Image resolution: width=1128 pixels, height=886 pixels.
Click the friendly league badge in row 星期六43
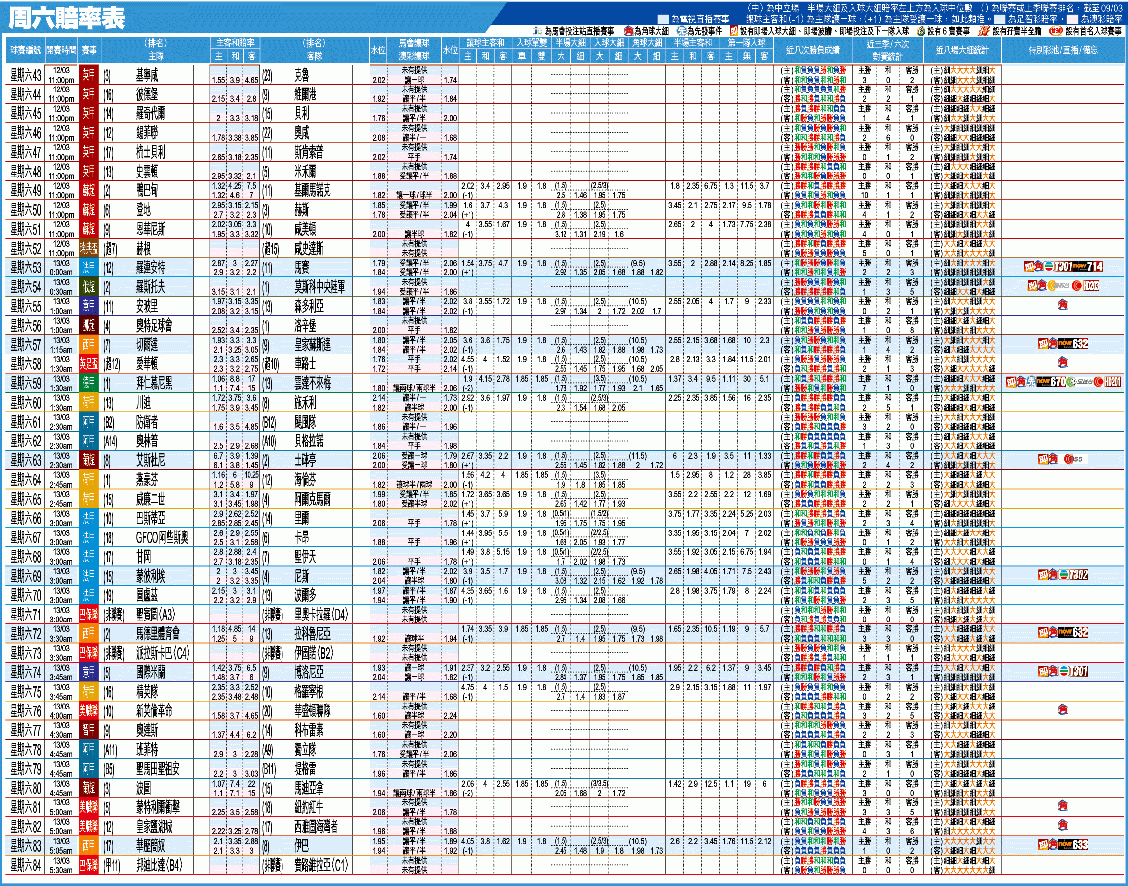pos(88,75)
